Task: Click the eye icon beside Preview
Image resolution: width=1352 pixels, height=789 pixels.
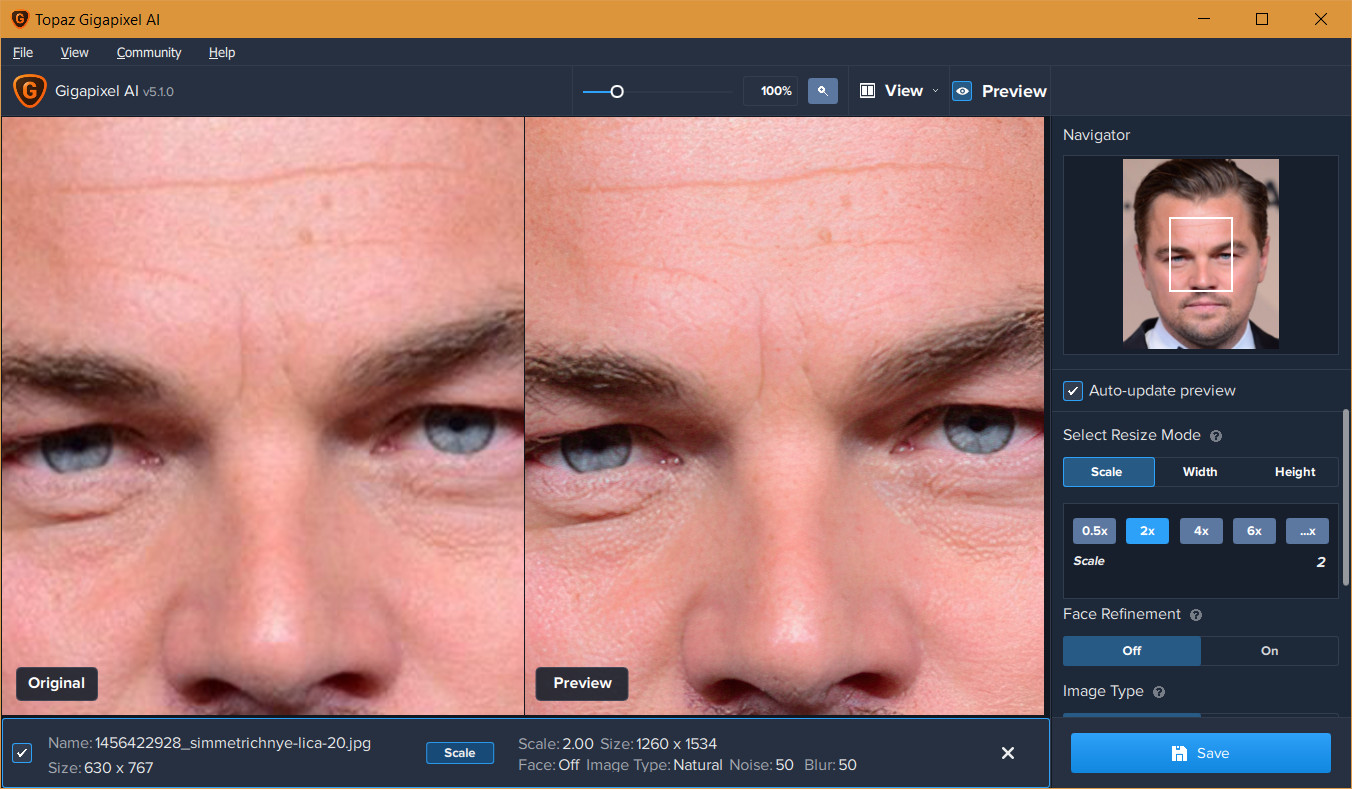Action: point(962,90)
